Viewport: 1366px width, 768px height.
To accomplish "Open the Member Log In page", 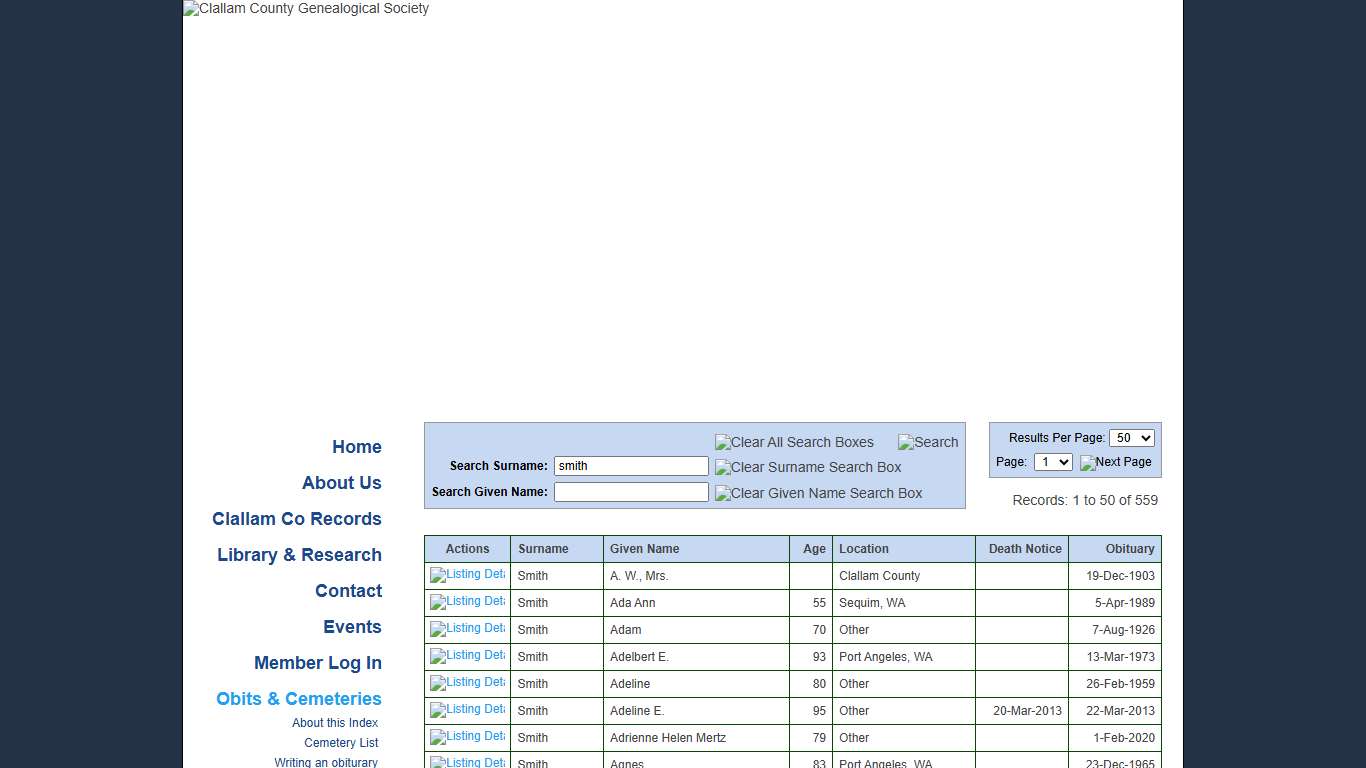I will (x=317, y=663).
